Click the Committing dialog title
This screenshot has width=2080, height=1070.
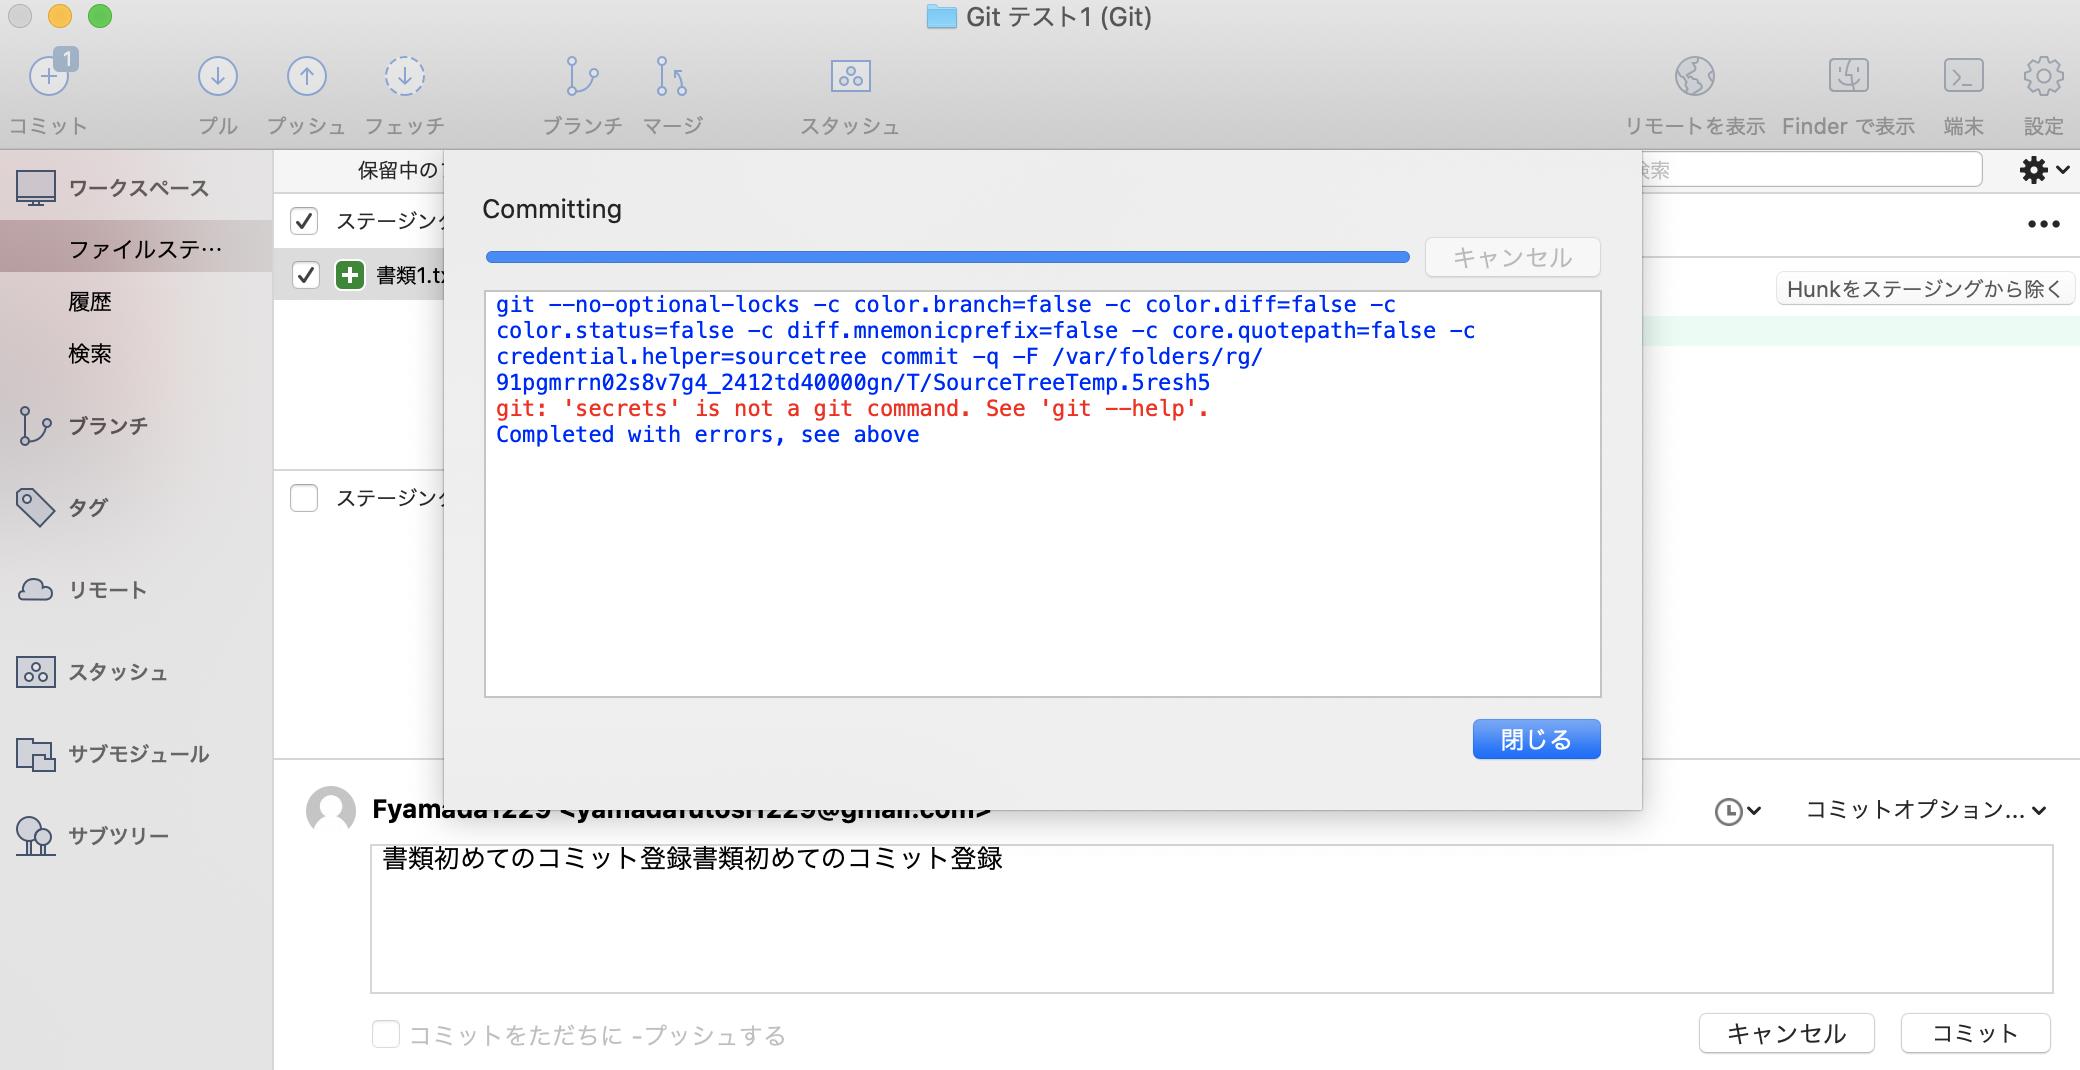tap(551, 209)
